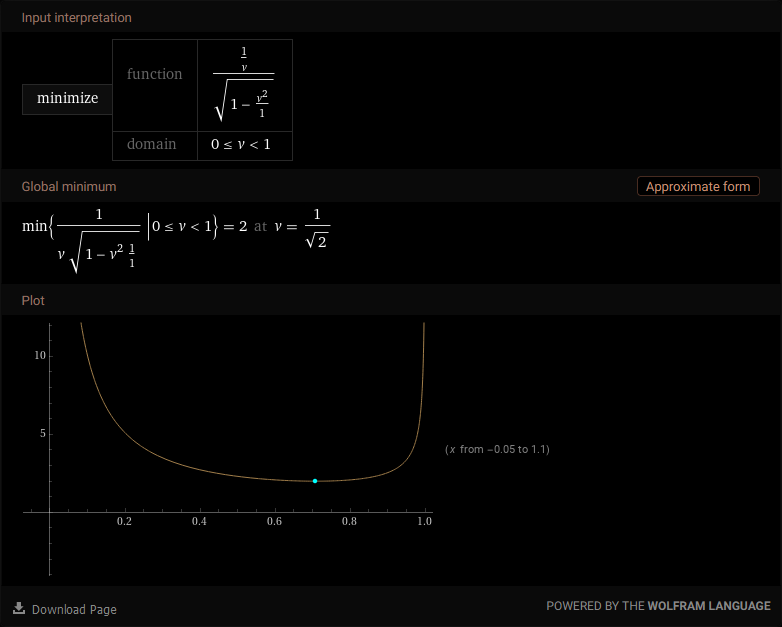This screenshot has height=627, width=782.
Task: Click the Input interpretation section header
Action: (x=76, y=18)
